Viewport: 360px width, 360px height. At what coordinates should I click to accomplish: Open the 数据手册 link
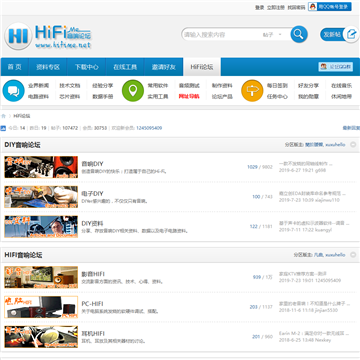(103, 96)
